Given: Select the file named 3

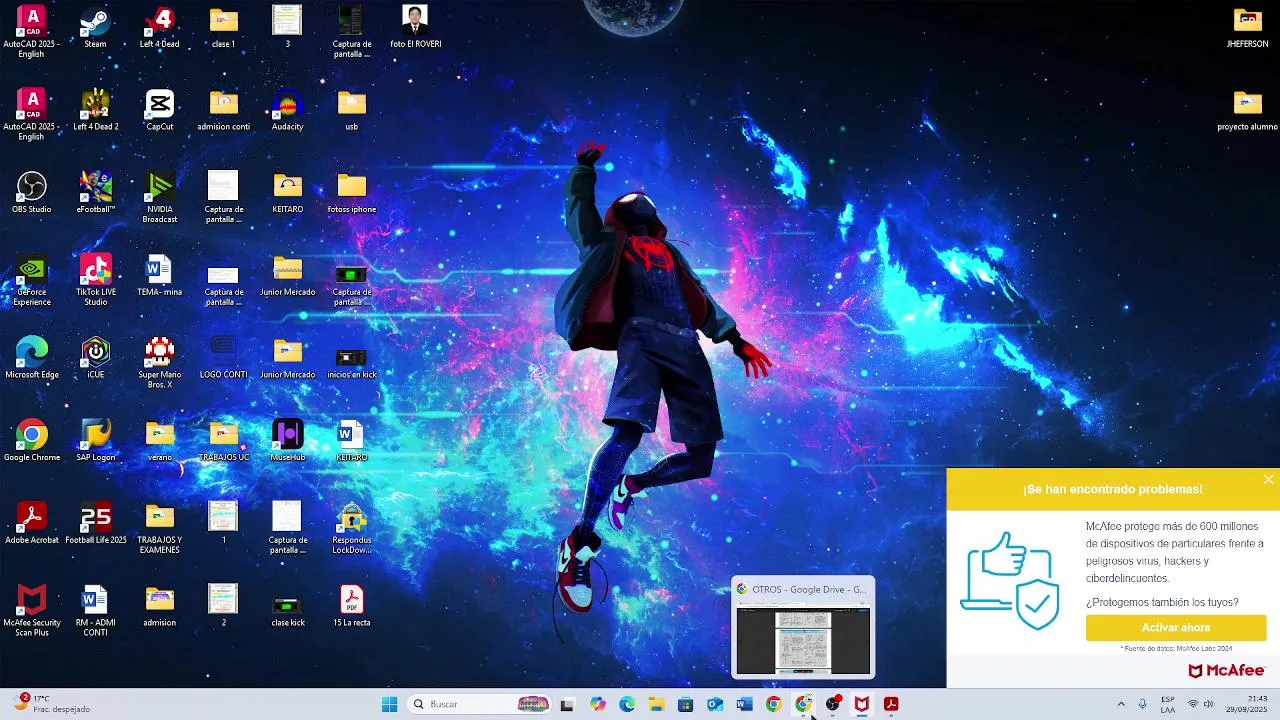Looking at the screenshot, I should tap(287, 27).
